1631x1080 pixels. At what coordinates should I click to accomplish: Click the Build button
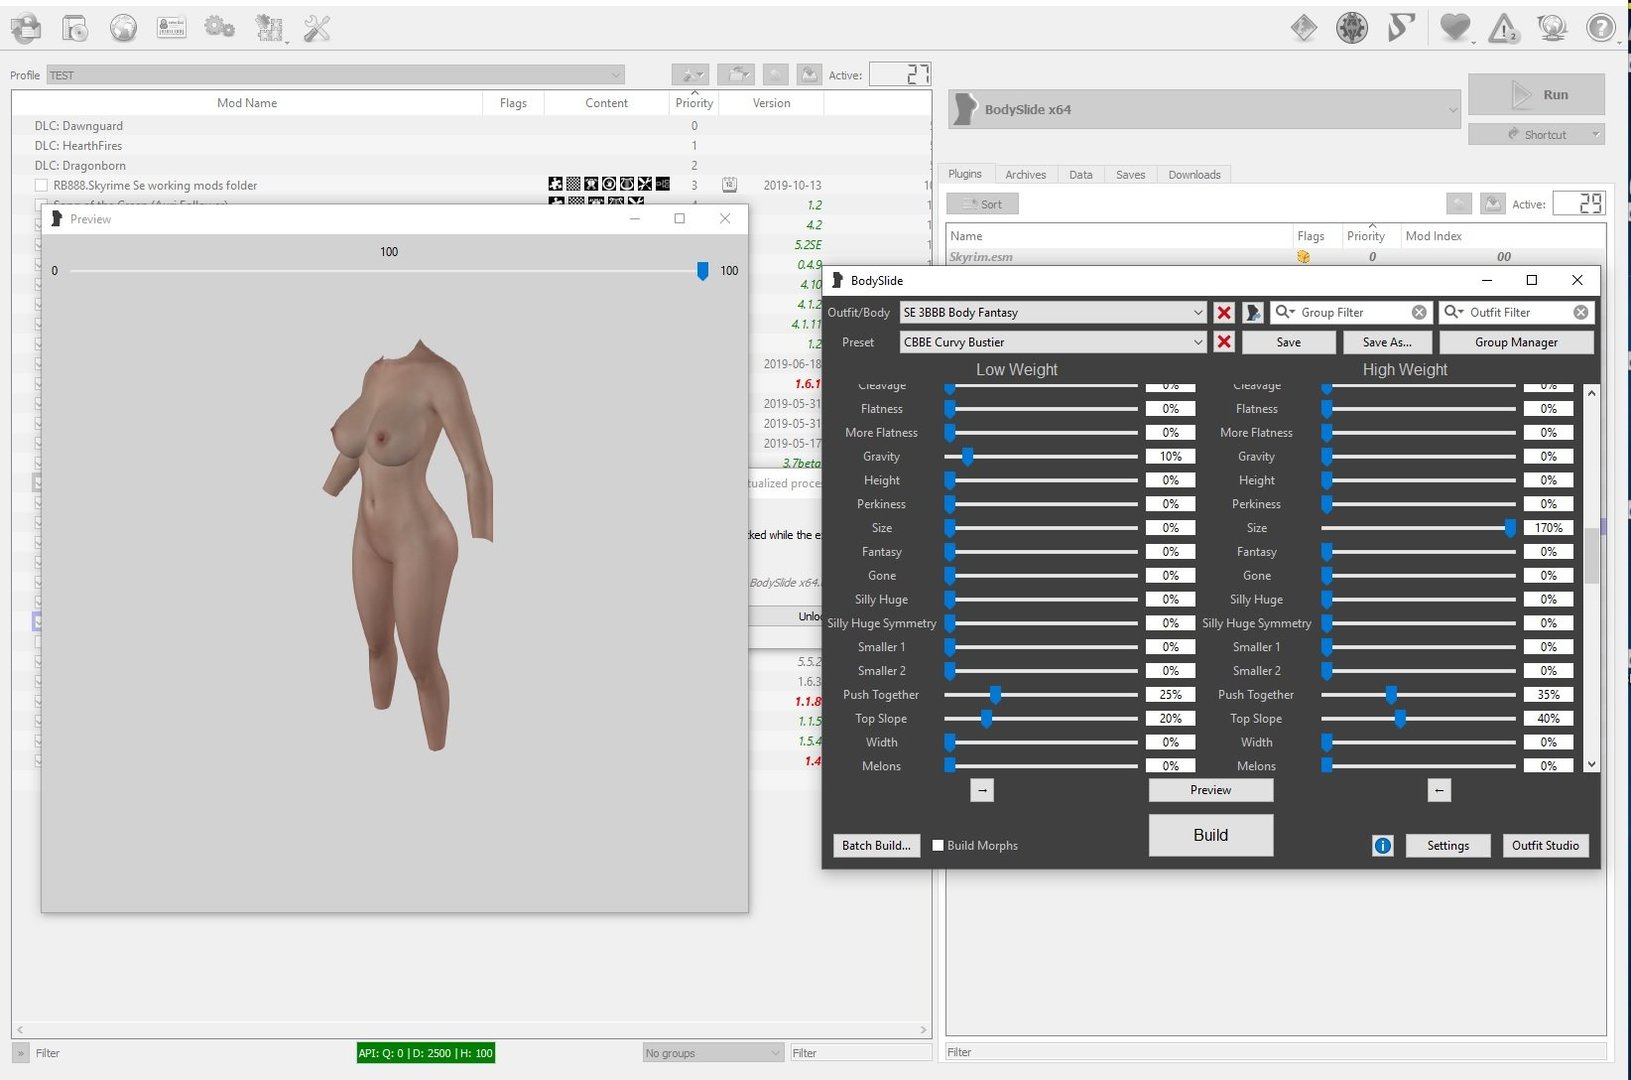click(1210, 835)
